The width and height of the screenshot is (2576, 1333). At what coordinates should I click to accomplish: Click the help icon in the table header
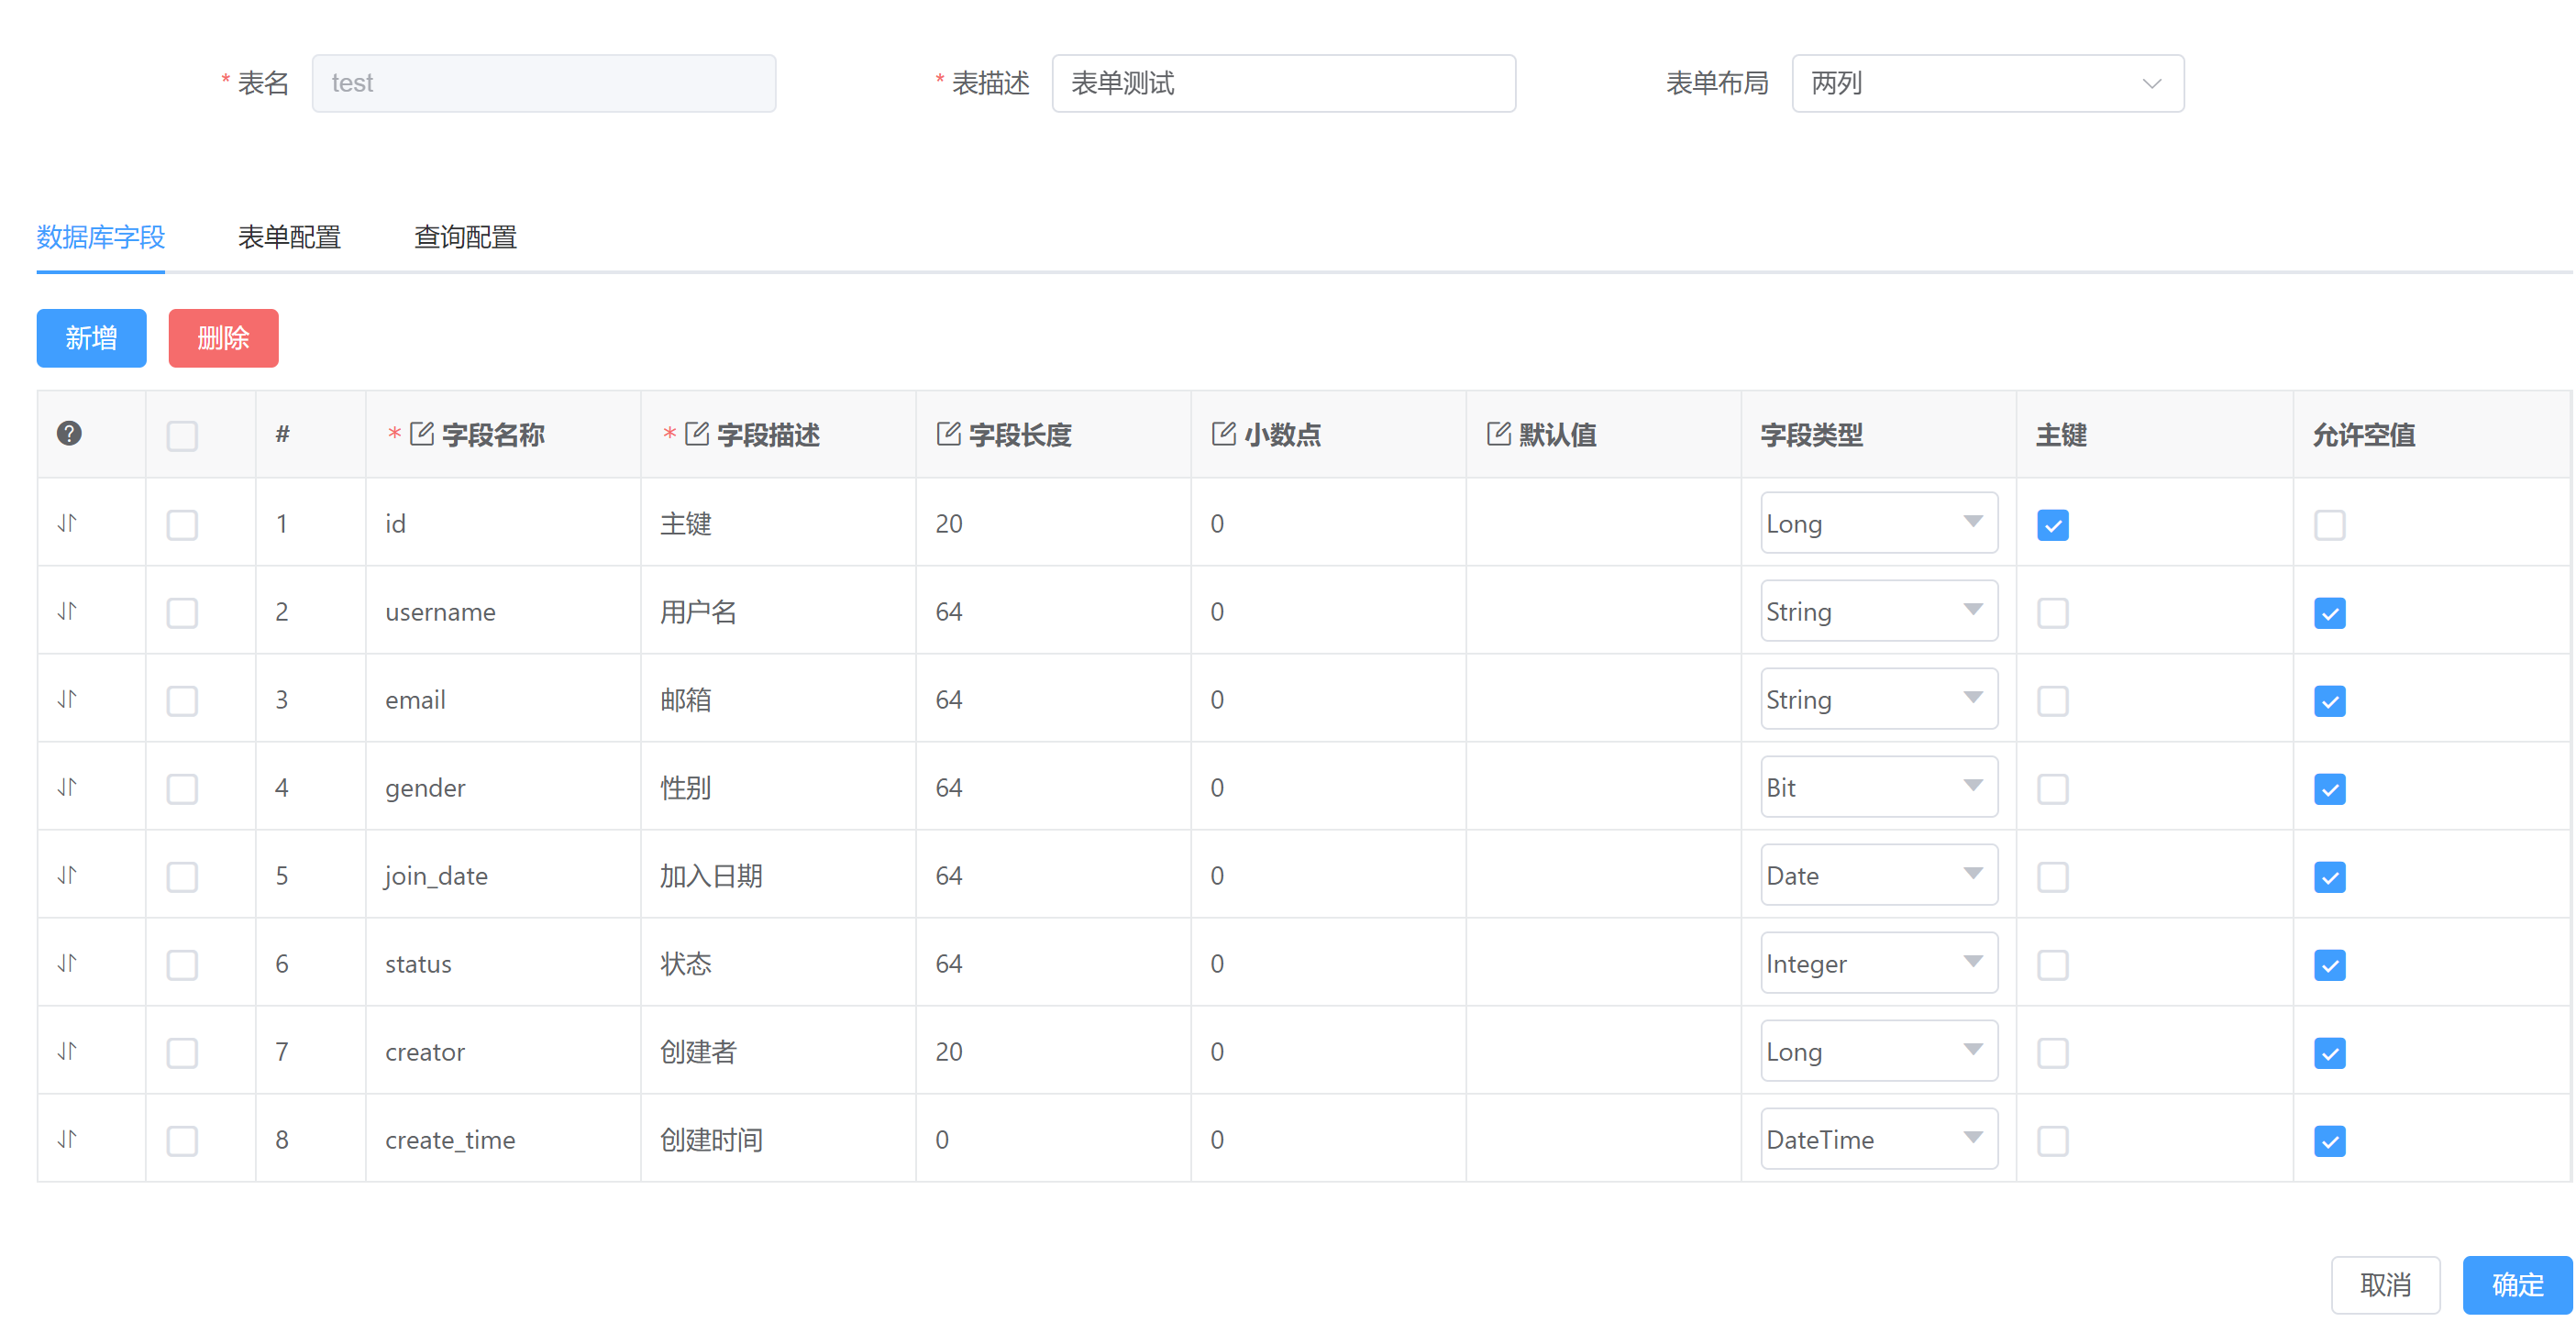pos(68,434)
